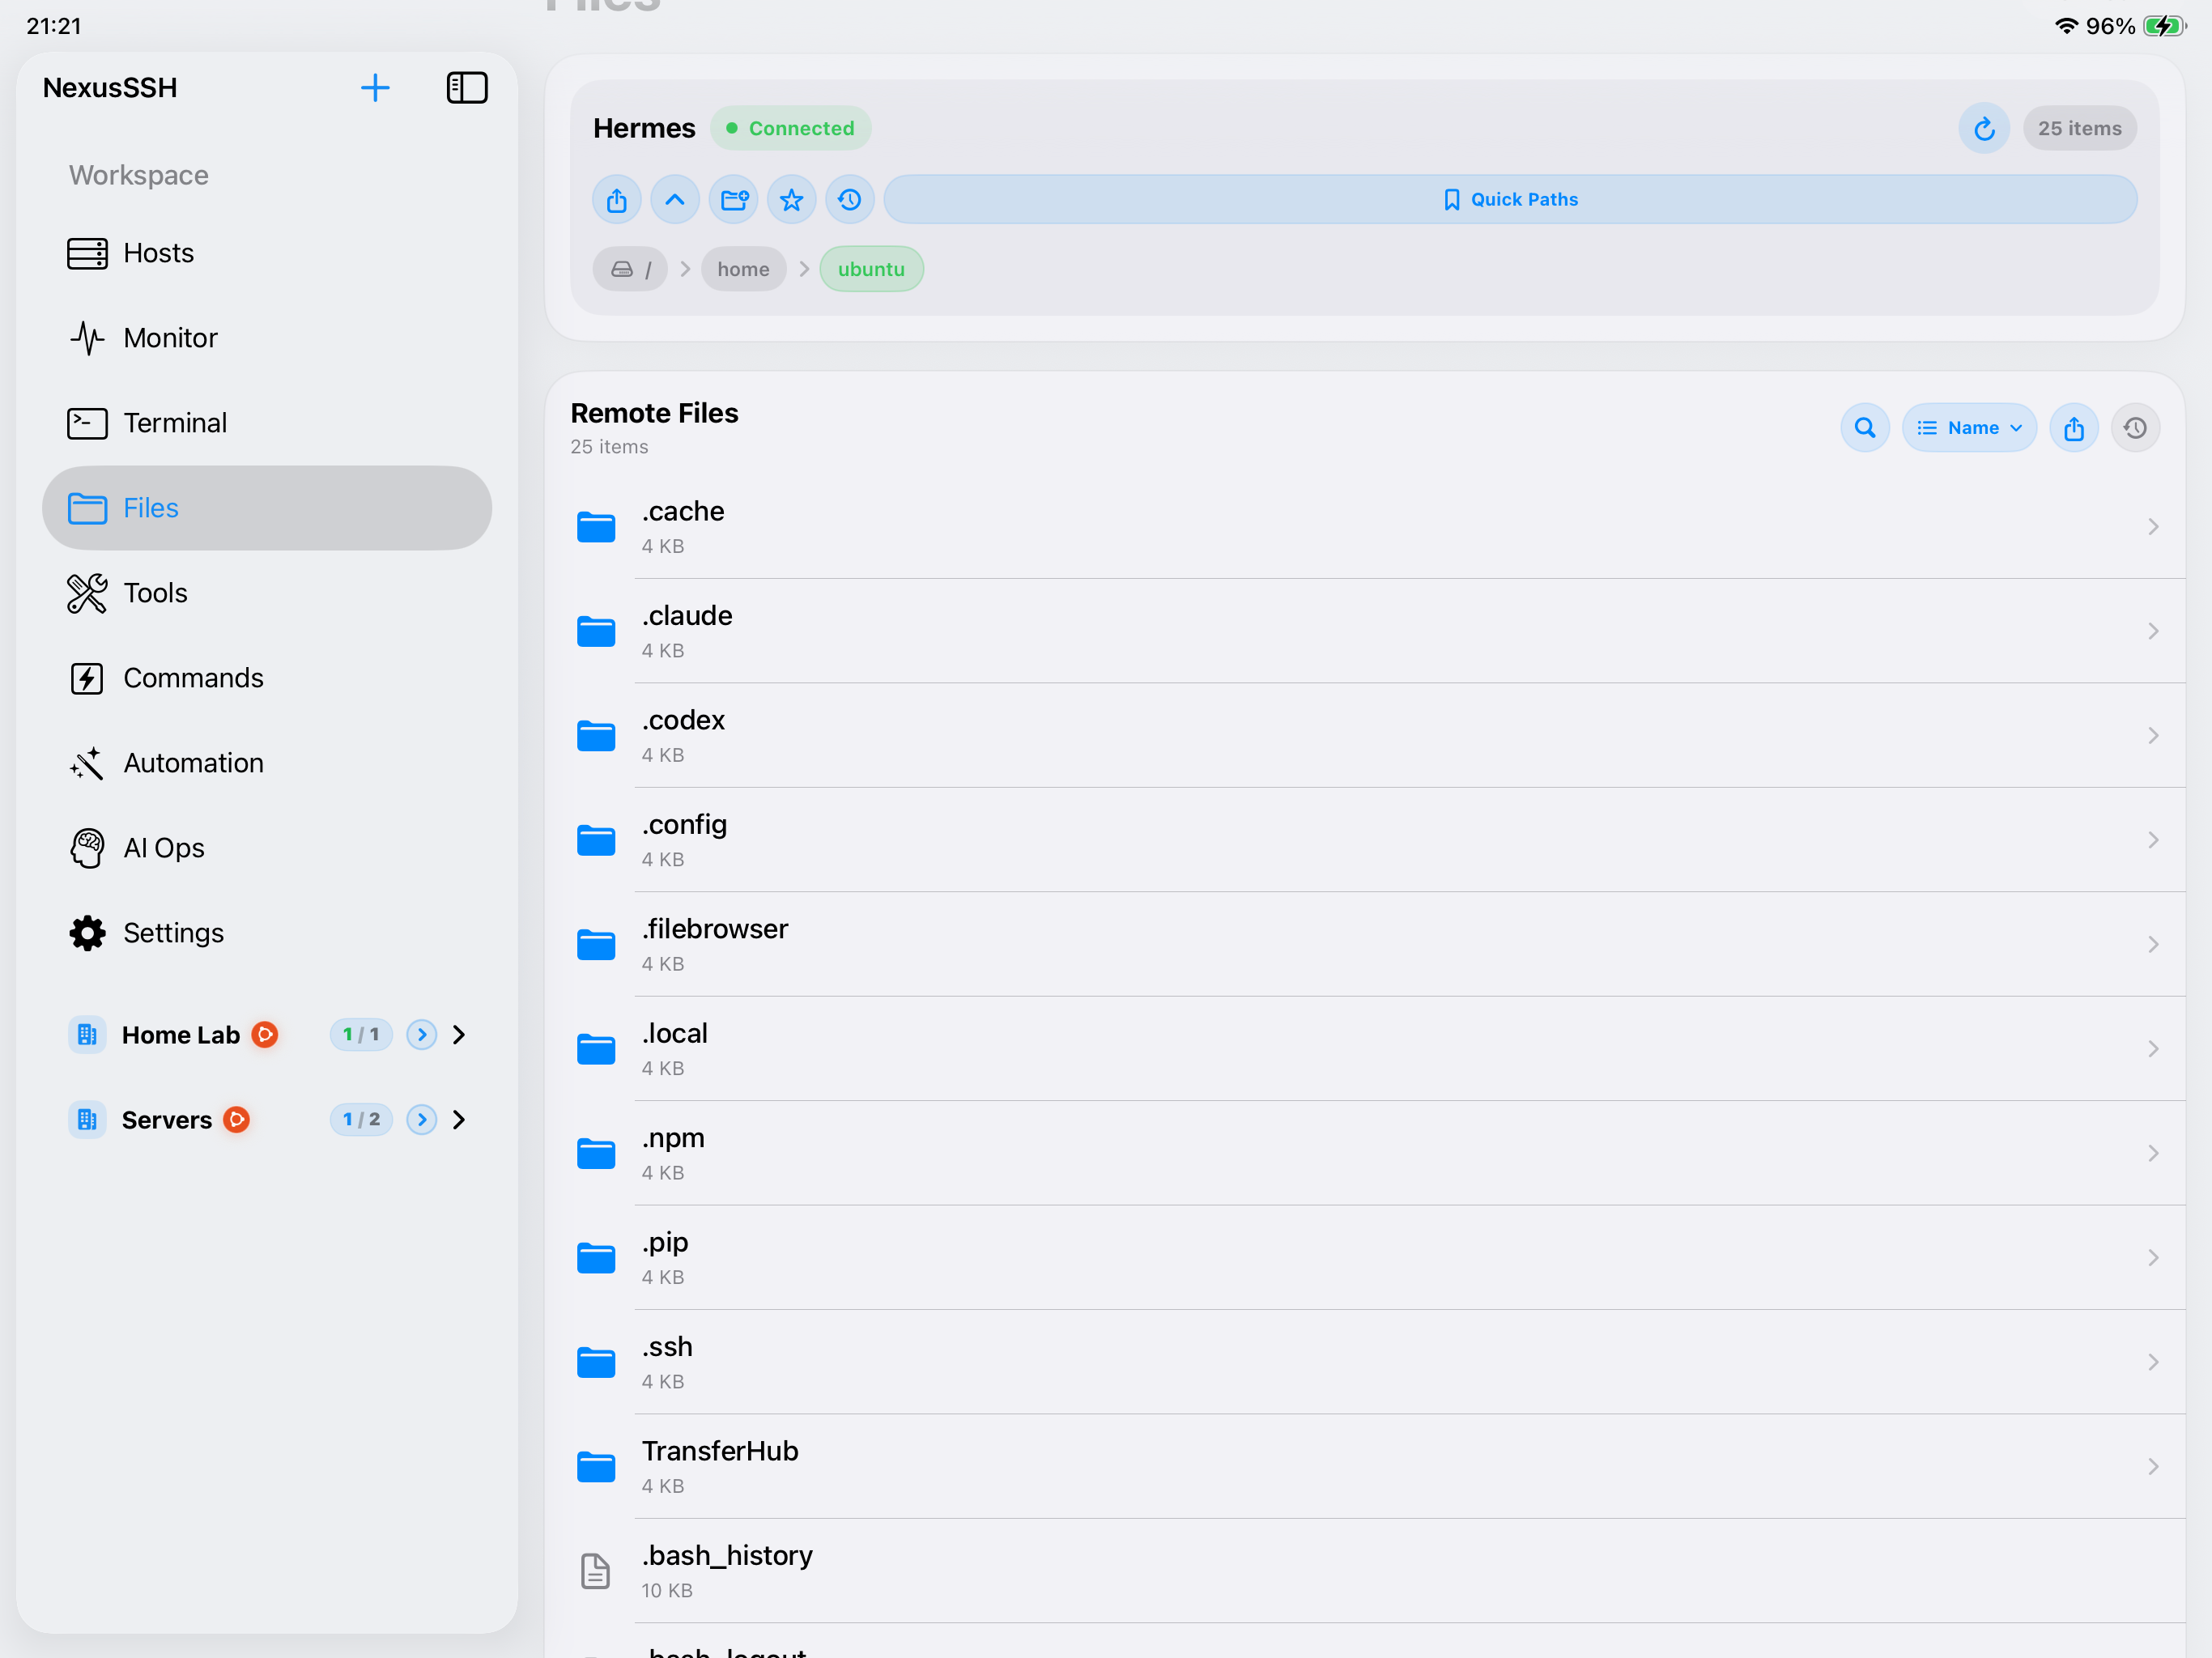Viewport: 2212px width, 1658px height.
Task: Expand the Home Lab group chevron
Action: 459,1035
